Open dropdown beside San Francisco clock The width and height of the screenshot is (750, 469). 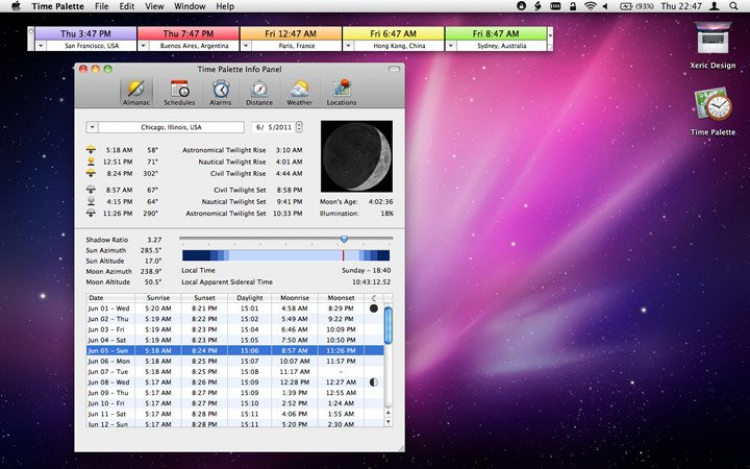coord(41,46)
